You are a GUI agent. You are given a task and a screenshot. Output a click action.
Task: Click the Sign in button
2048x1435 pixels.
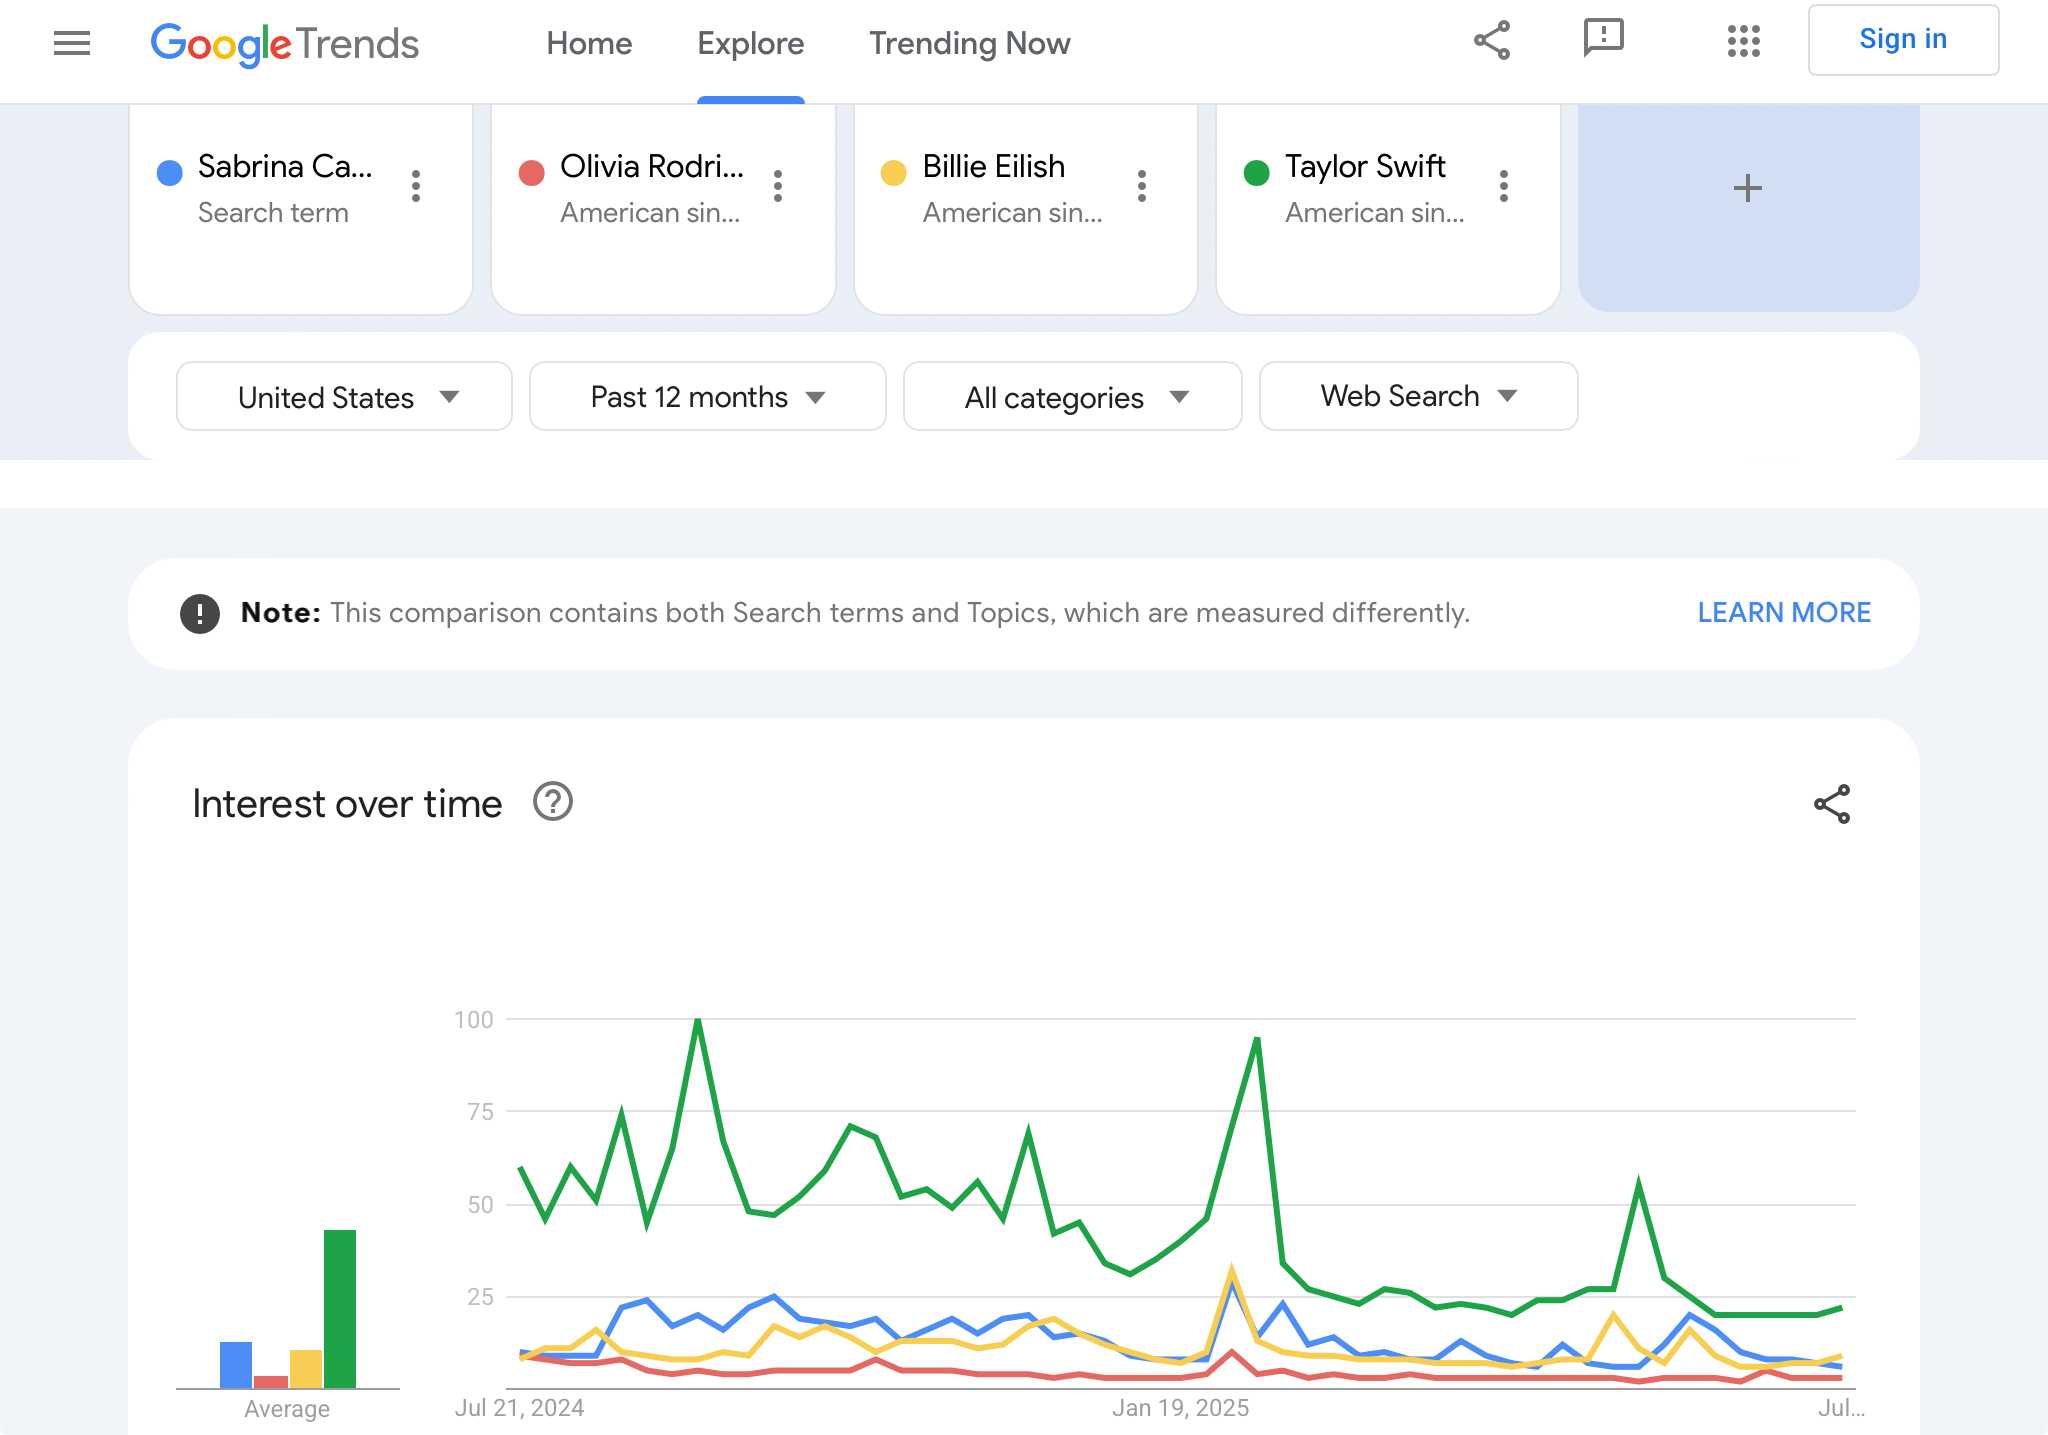tap(1903, 40)
